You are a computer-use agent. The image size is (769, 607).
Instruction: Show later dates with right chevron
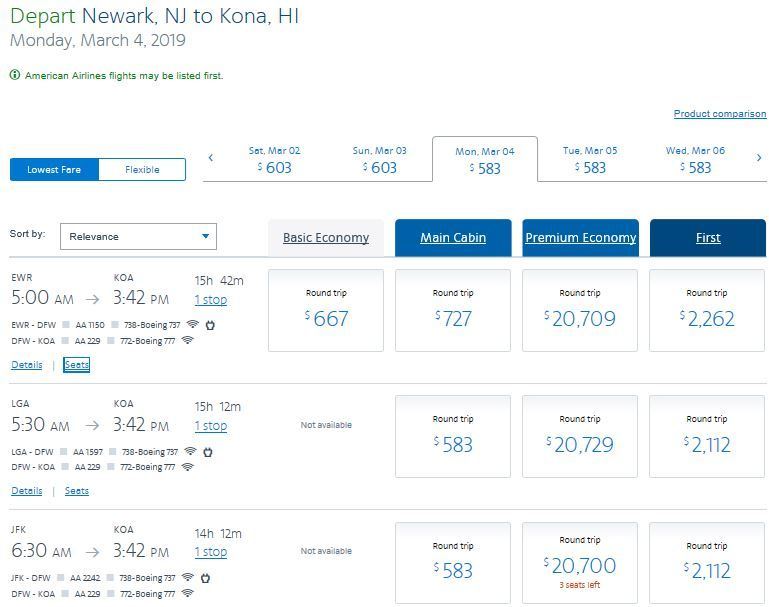click(759, 158)
